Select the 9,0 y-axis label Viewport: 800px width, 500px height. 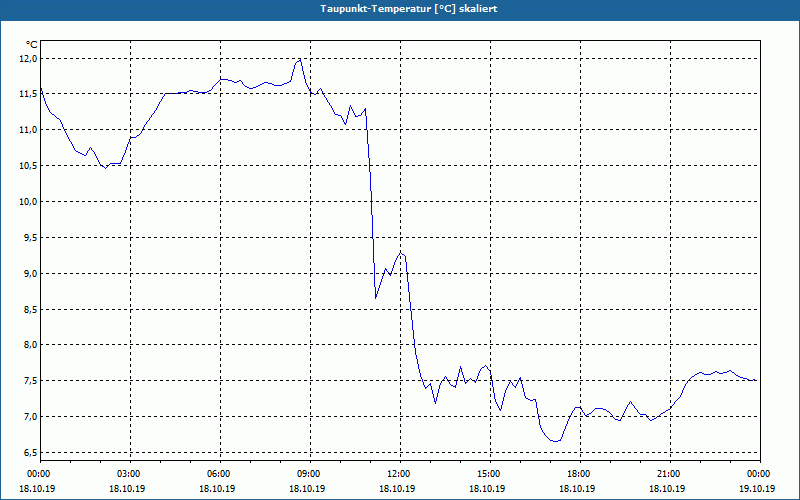coord(30,274)
